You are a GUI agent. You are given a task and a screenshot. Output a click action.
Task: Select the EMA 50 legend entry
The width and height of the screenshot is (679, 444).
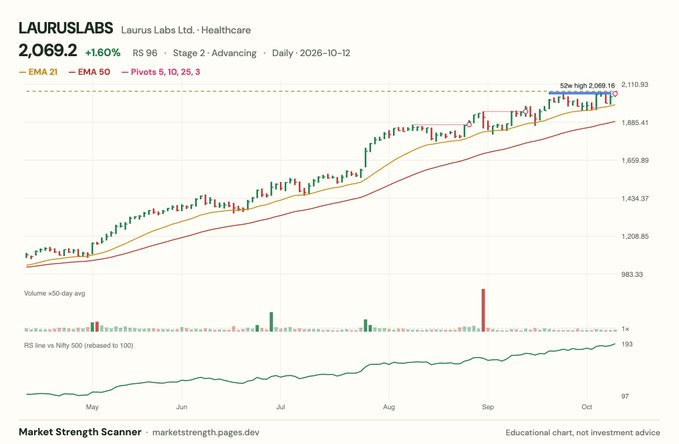(89, 72)
